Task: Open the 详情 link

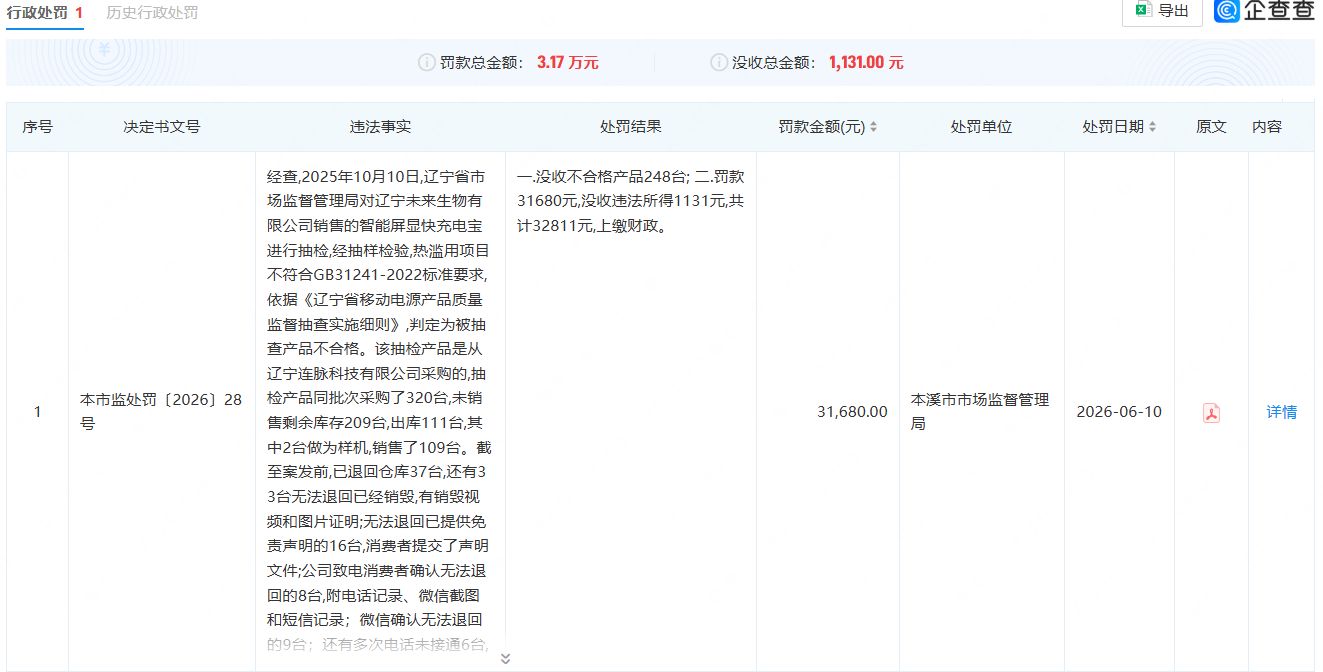Action: click(1282, 412)
